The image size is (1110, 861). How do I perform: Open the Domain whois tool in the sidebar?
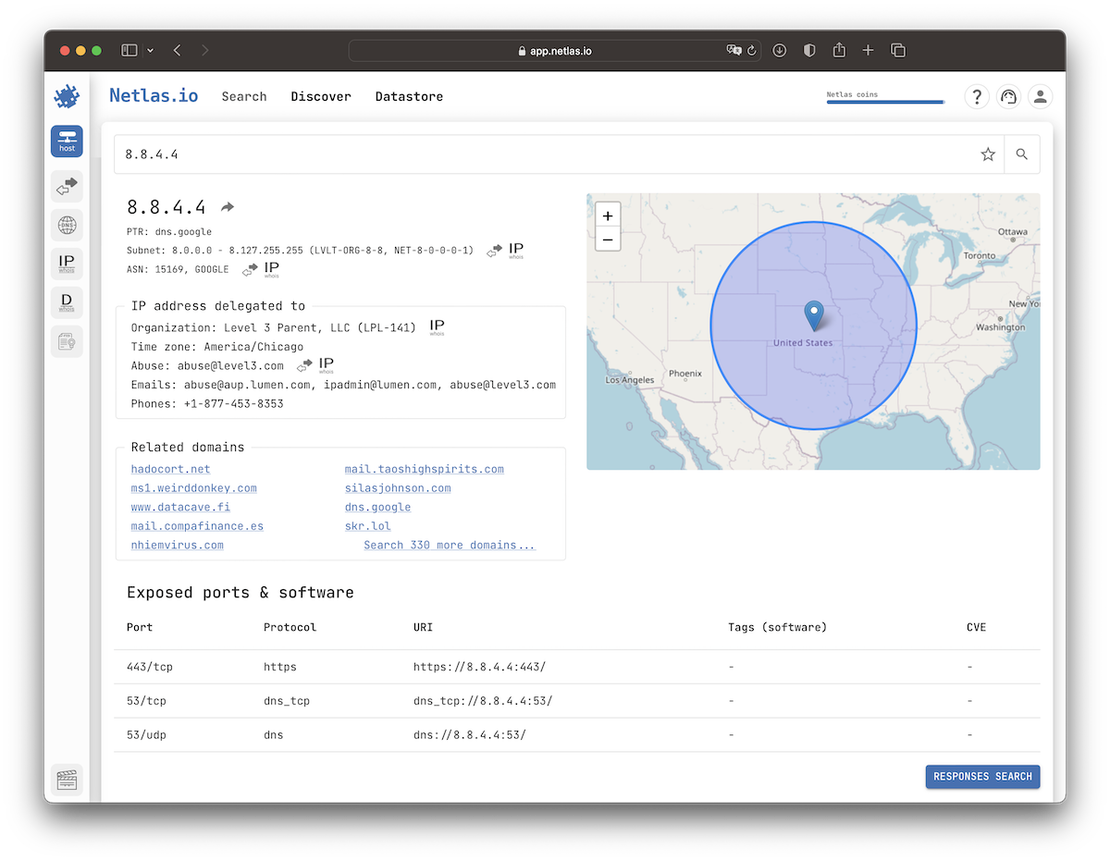(x=66, y=302)
